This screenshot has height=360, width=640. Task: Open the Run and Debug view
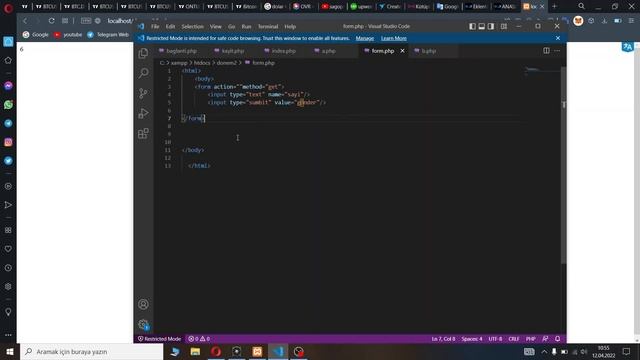143,113
